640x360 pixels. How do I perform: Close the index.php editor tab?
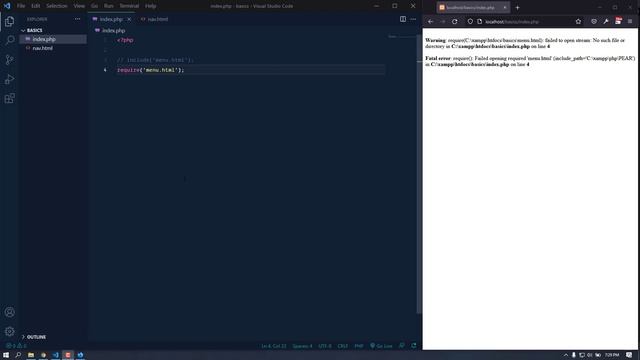click(x=129, y=19)
